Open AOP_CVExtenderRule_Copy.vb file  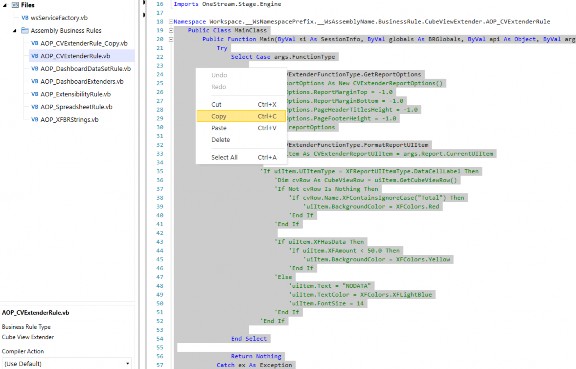coord(84,43)
